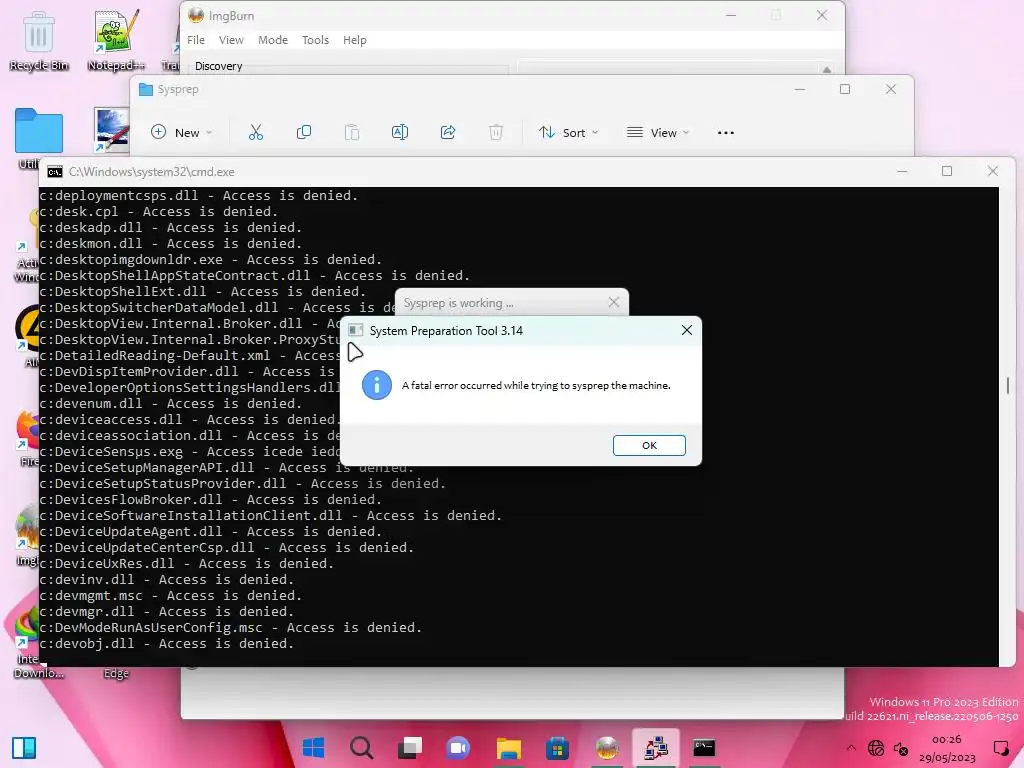Click the cmd.exe title bar icon

coord(55,172)
